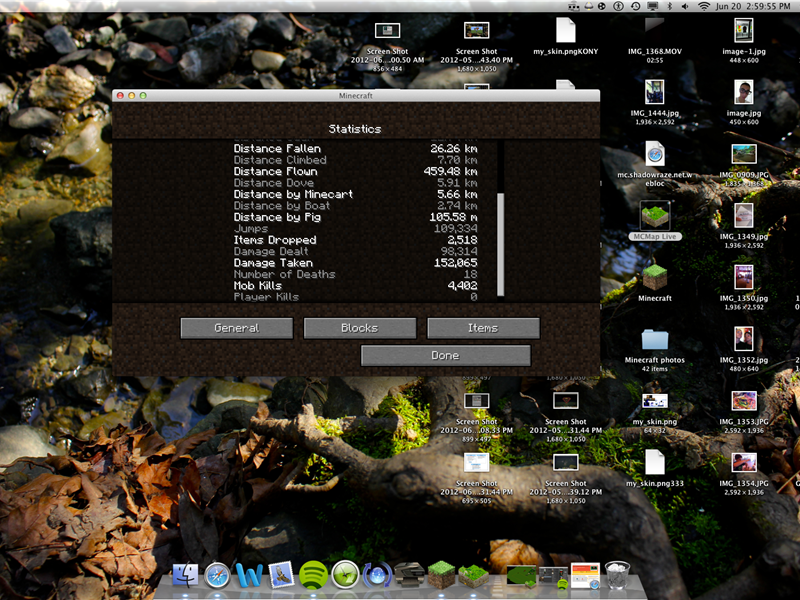The height and width of the screenshot is (600, 800).
Task: Open the Wi-Fi menu in the menu bar
Action: (x=704, y=6)
